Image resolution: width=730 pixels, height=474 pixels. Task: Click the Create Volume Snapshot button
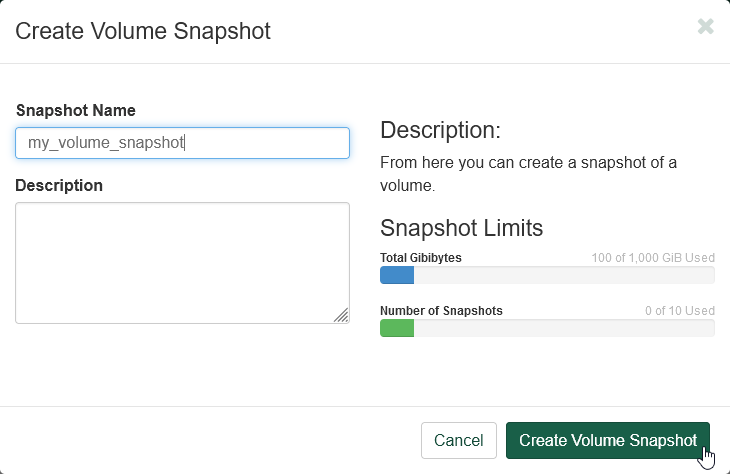coord(607,441)
